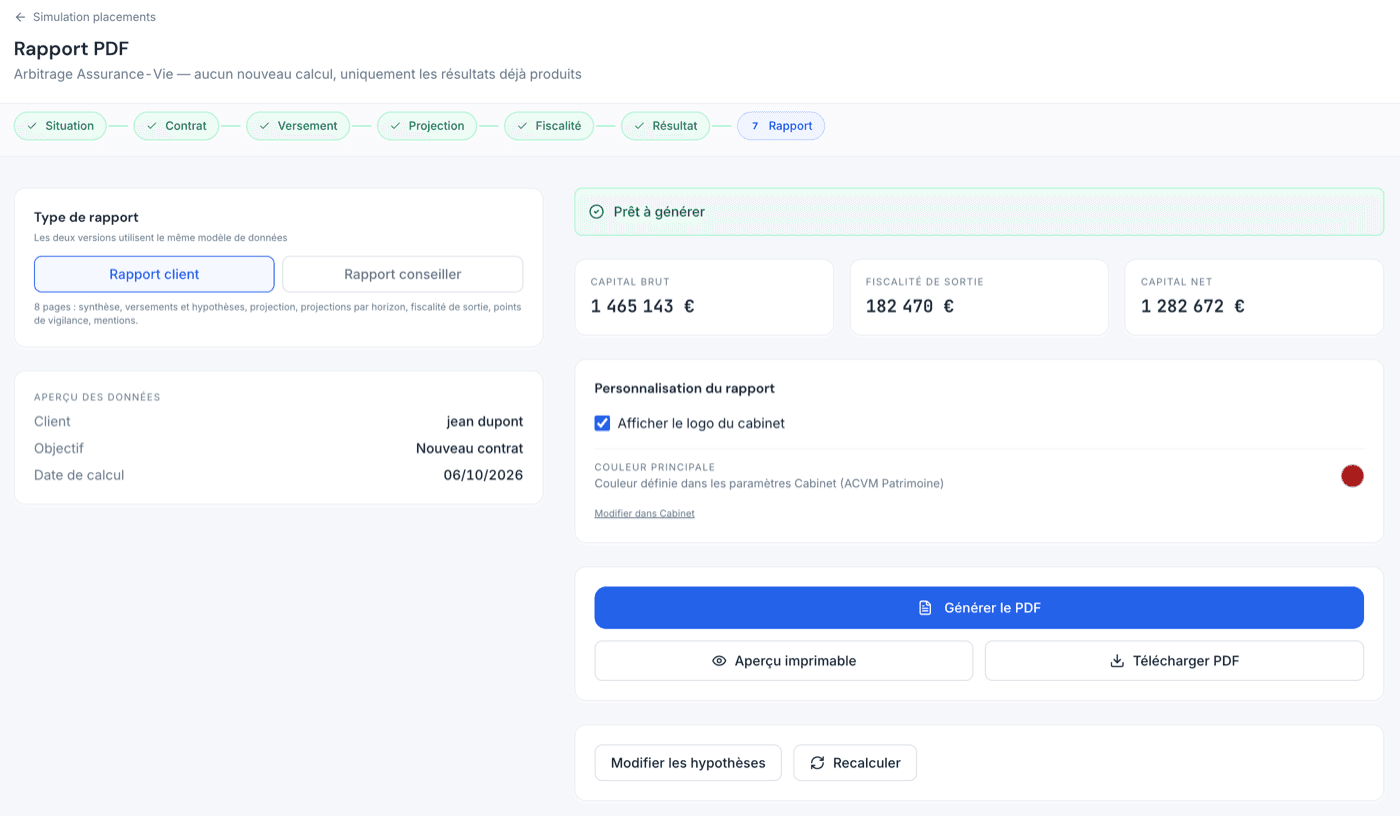Click the Recalculer button
1400x816 pixels.
coord(855,763)
